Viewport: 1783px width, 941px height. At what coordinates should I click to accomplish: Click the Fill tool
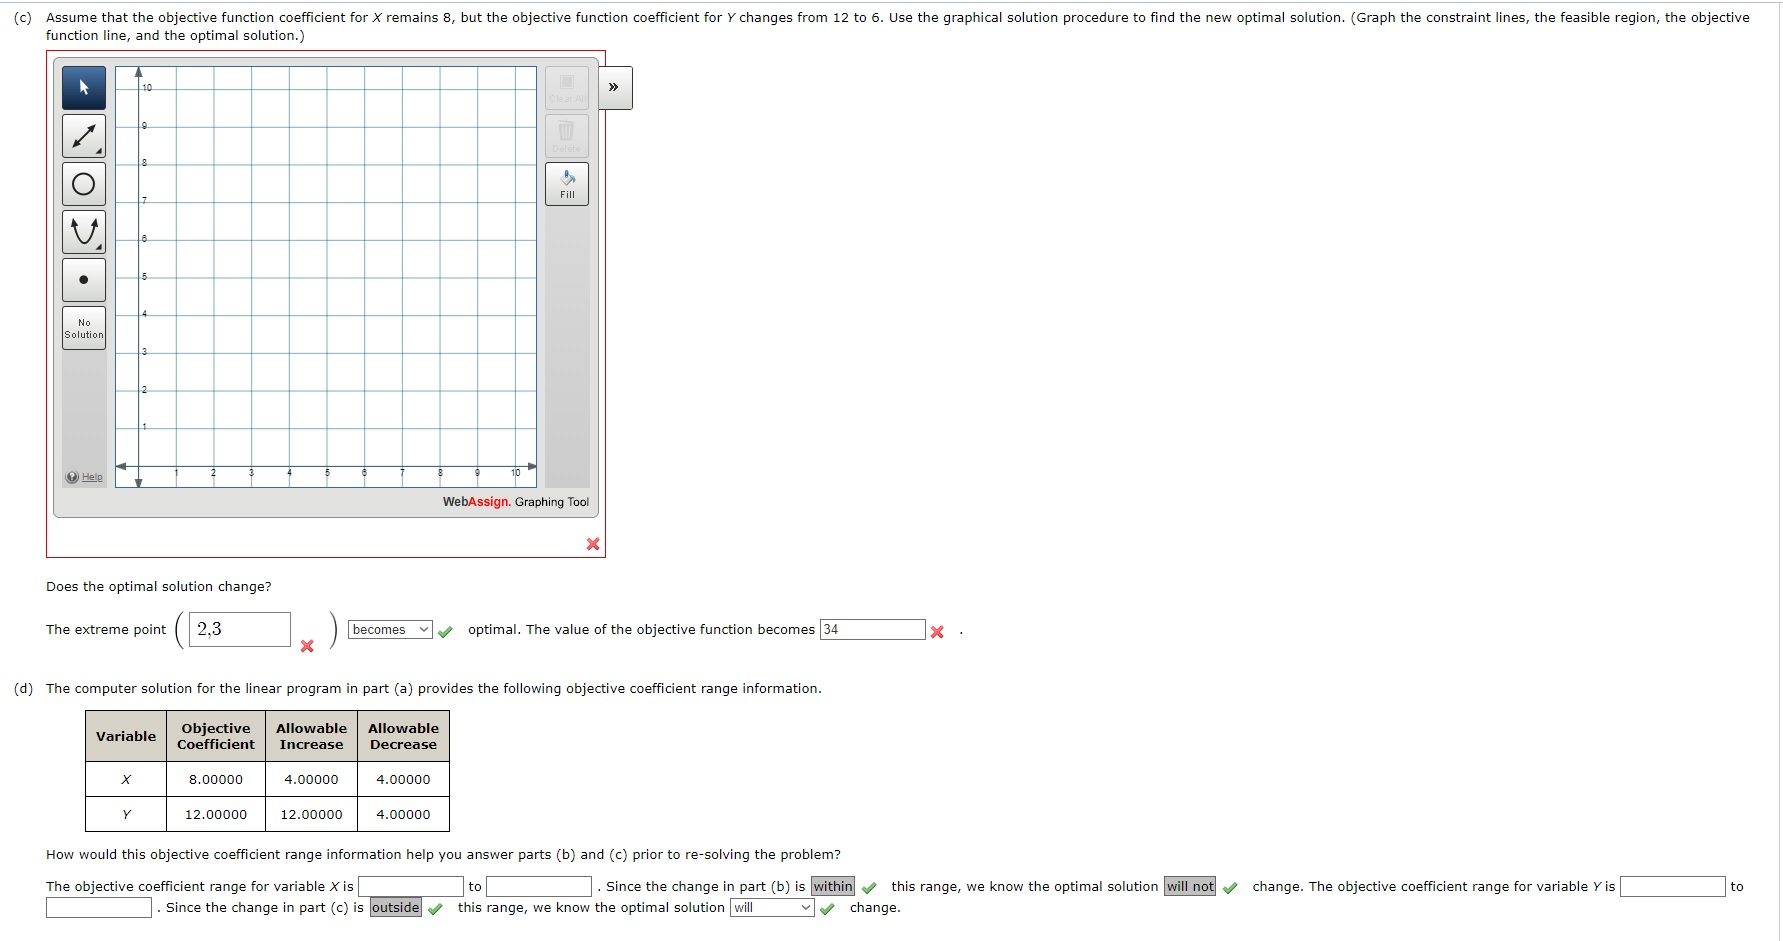(x=566, y=183)
